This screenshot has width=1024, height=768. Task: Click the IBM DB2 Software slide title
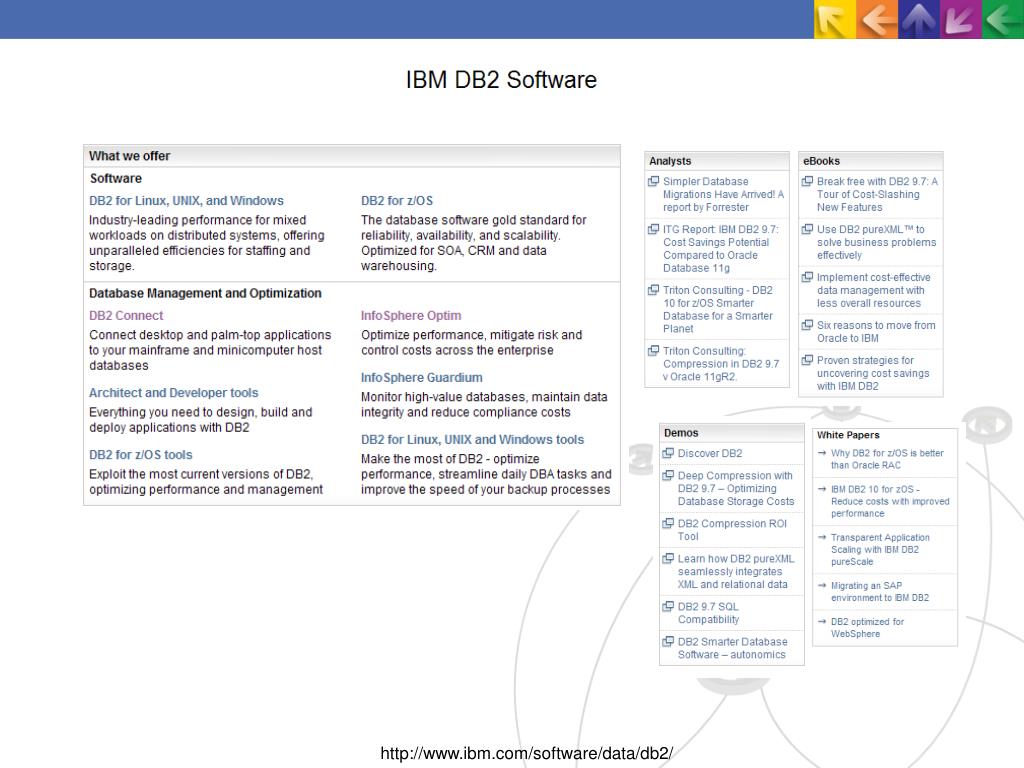click(x=501, y=80)
